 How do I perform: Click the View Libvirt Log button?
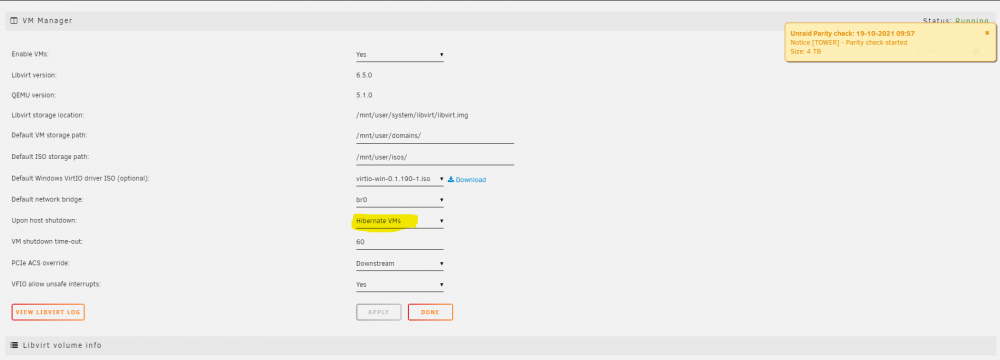pos(48,312)
